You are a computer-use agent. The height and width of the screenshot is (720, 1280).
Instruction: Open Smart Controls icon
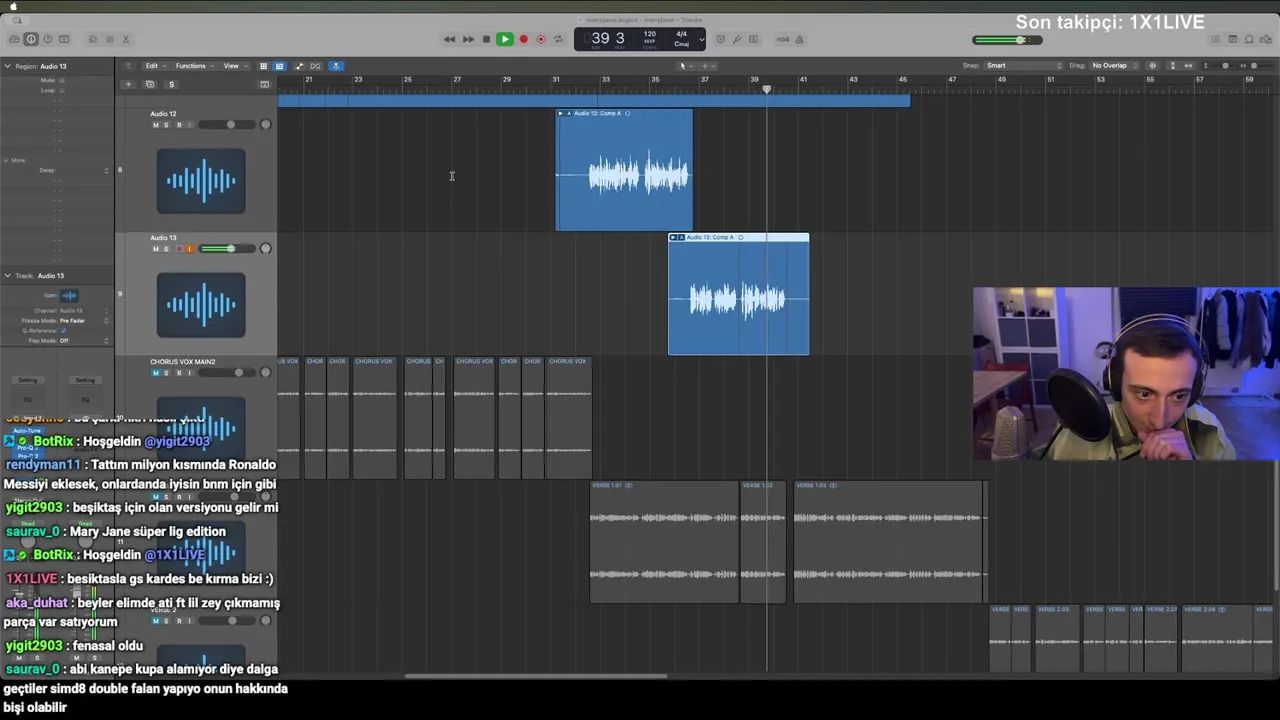point(93,39)
